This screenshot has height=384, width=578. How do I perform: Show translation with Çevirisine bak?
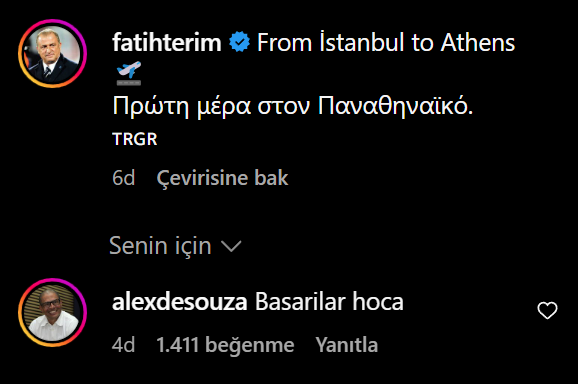point(222,178)
